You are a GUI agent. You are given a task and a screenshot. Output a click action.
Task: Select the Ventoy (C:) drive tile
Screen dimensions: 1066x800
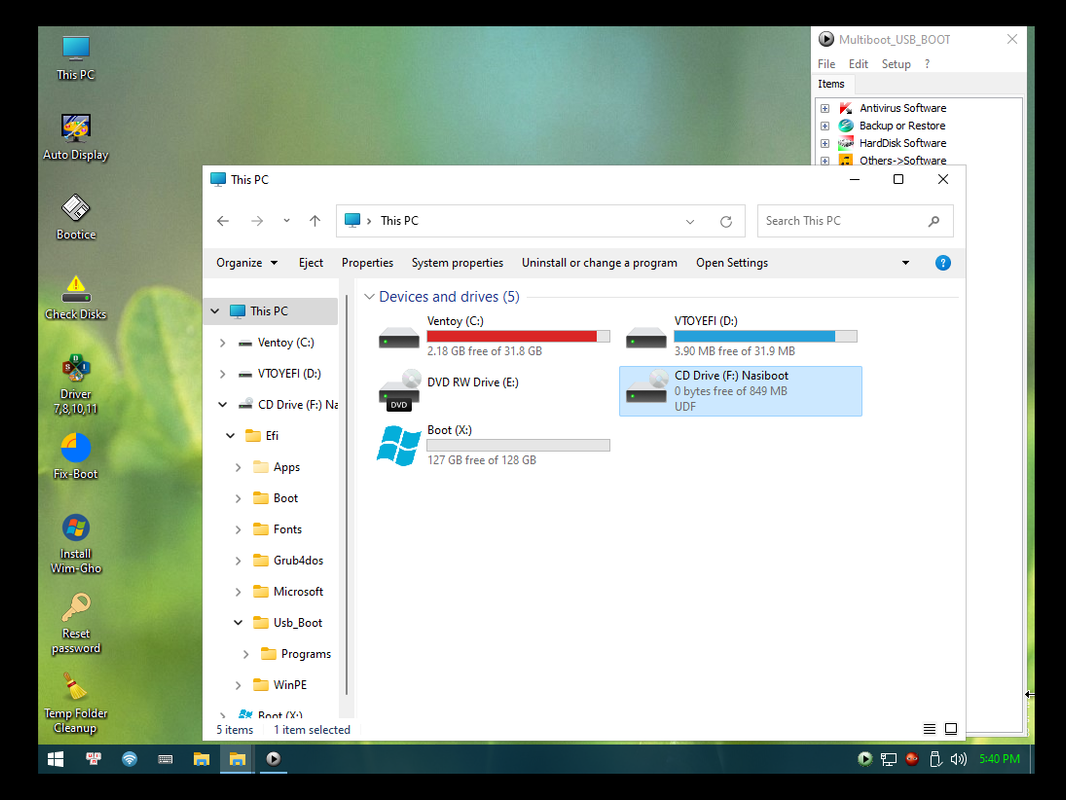pos(494,336)
